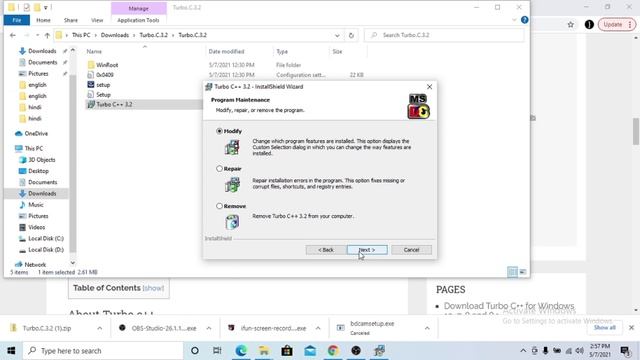Switch to large icons view

coord(522,272)
